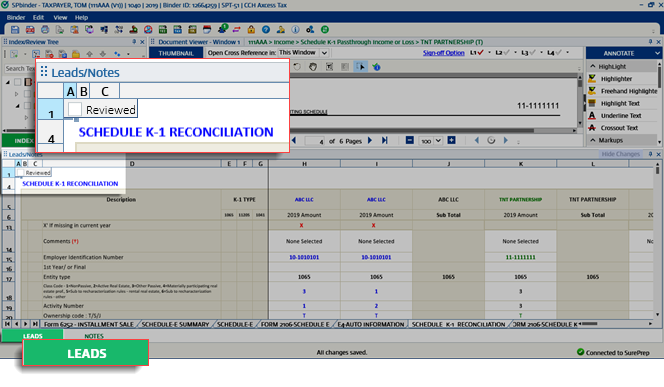Click the THUMBNAIL button

pos(176,53)
